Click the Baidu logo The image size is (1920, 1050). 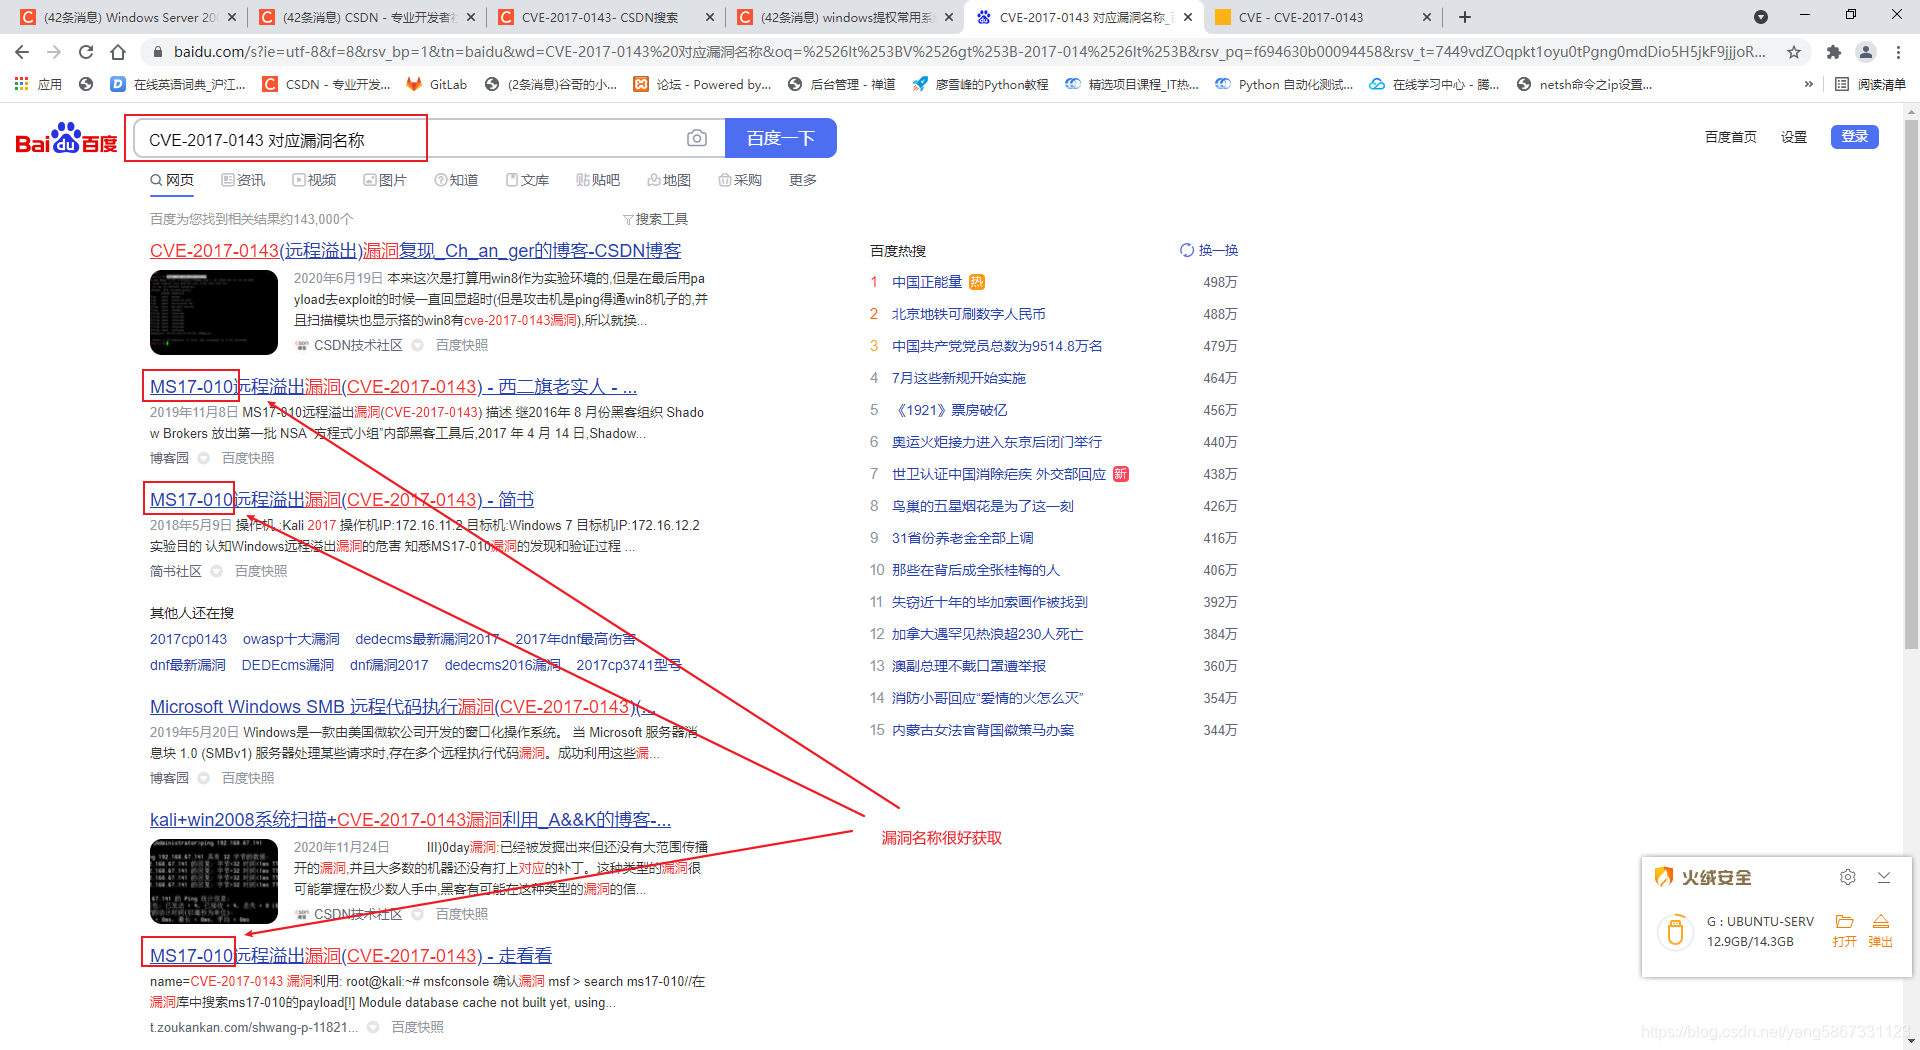pyautogui.click(x=66, y=139)
